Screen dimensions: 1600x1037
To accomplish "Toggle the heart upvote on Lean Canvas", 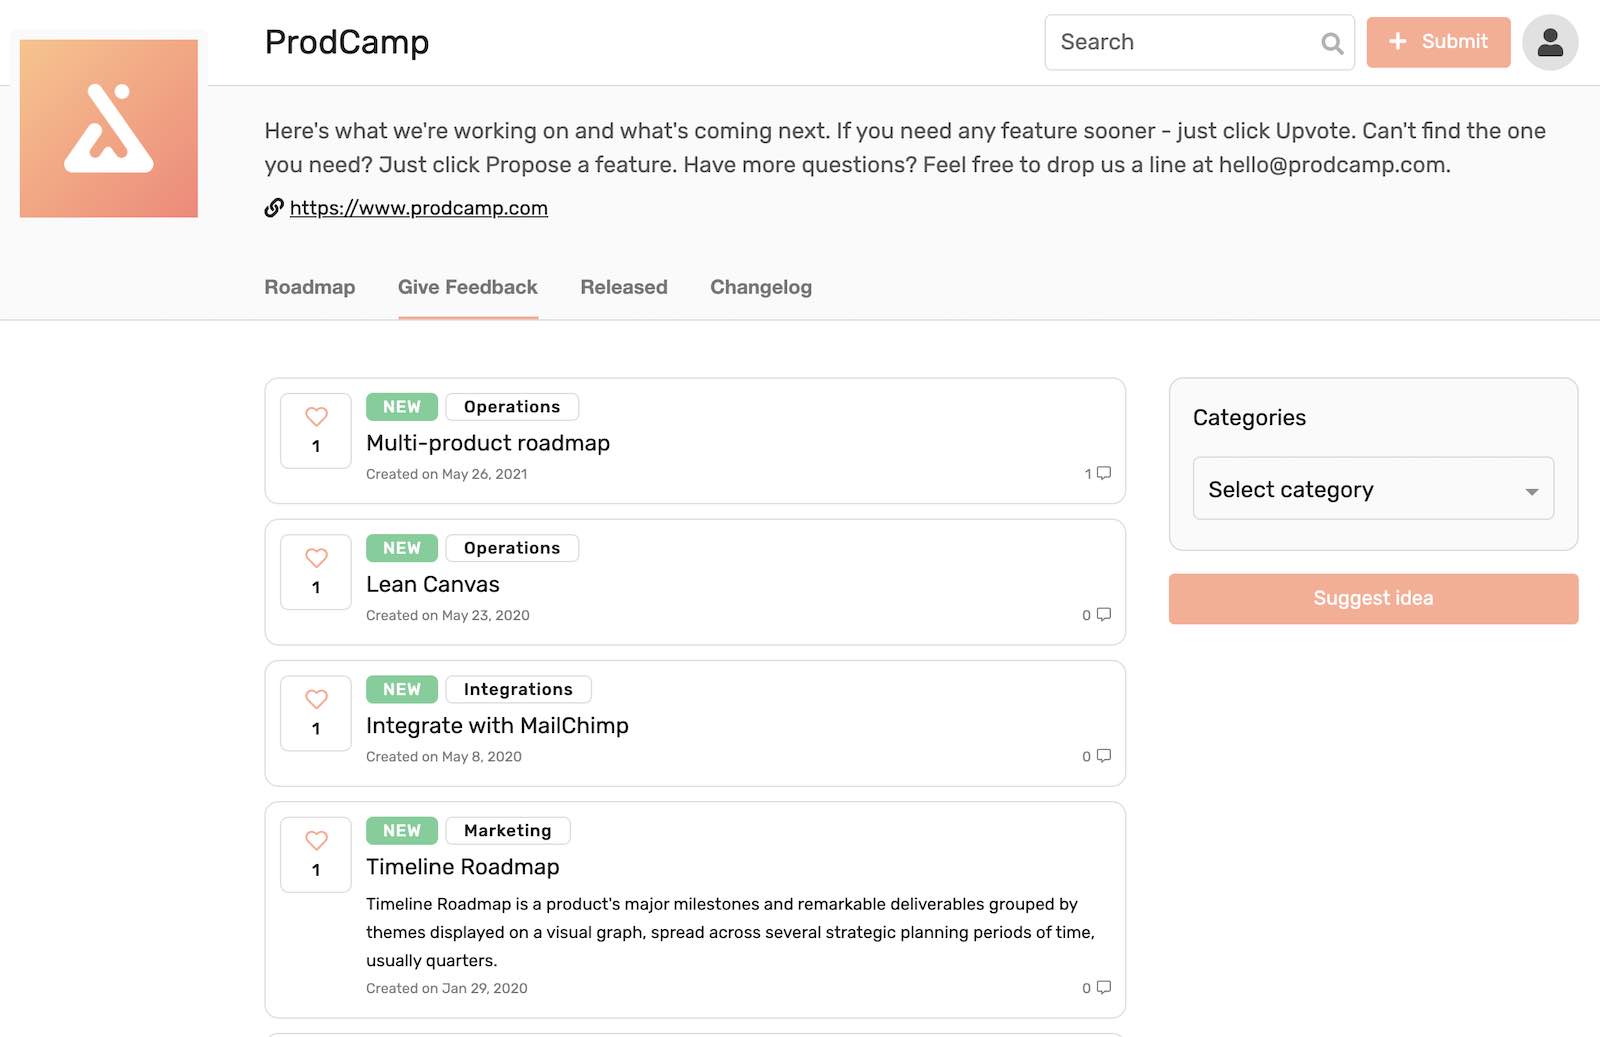I will tap(316, 558).
